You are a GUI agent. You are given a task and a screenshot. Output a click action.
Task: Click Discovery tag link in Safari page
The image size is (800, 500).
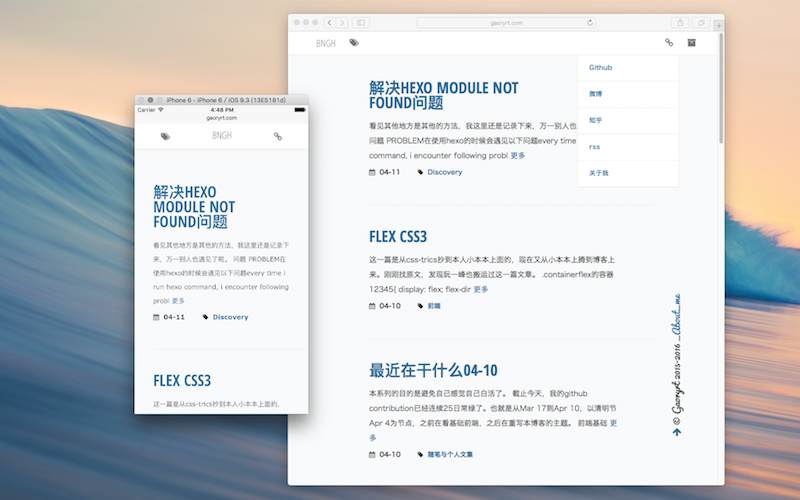click(x=444, y=172)
